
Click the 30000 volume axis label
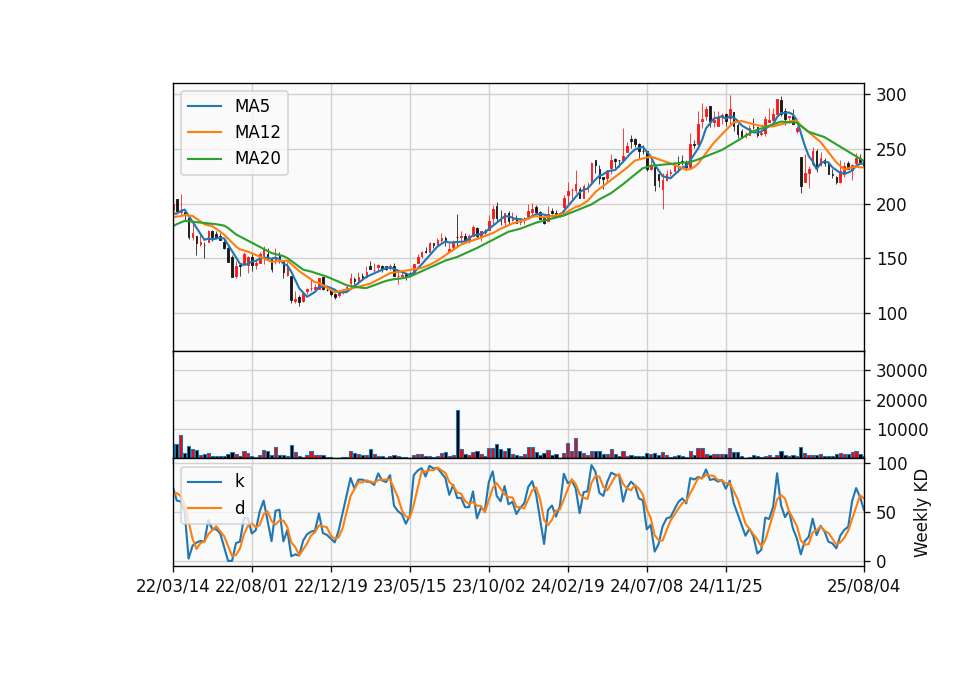click(x=902, y=370)
